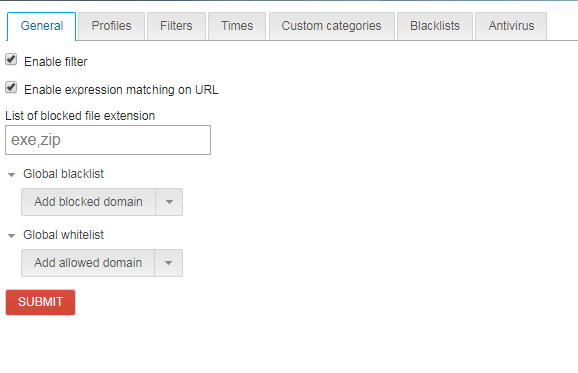
Task: Open the Filters tab
Action: pyautogui.click(x=176, y=26)
